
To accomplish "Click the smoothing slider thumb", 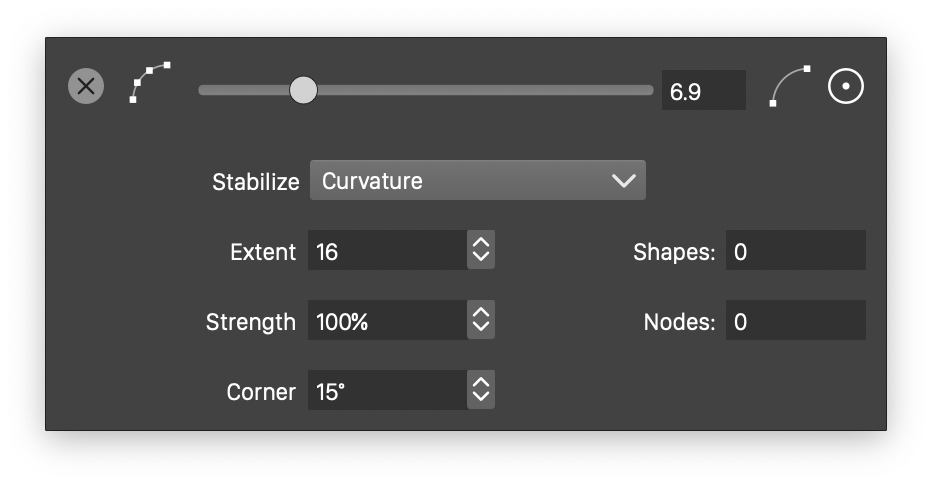I will point(303,90).
